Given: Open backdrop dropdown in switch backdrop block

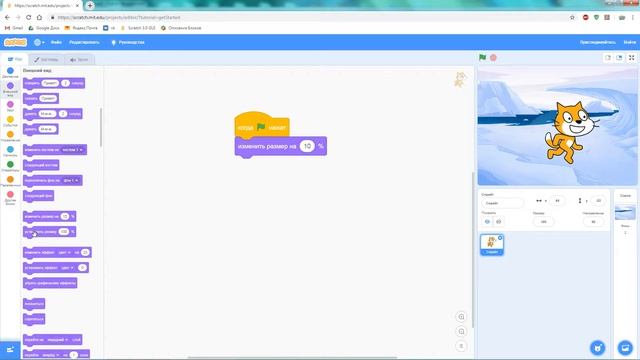Looking at the screenshot, I should click(72, 180).
